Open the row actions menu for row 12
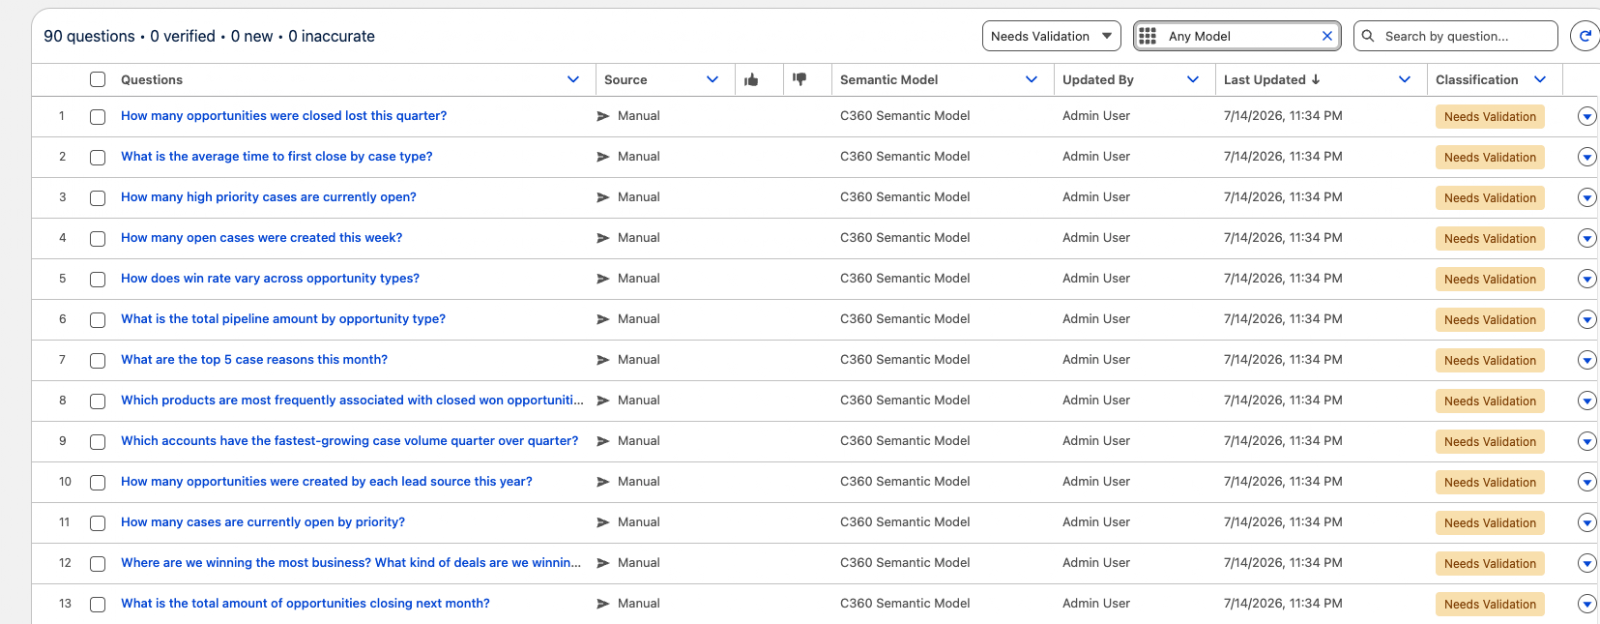The image size is (1600, 624). click(x=1586, y=563)
